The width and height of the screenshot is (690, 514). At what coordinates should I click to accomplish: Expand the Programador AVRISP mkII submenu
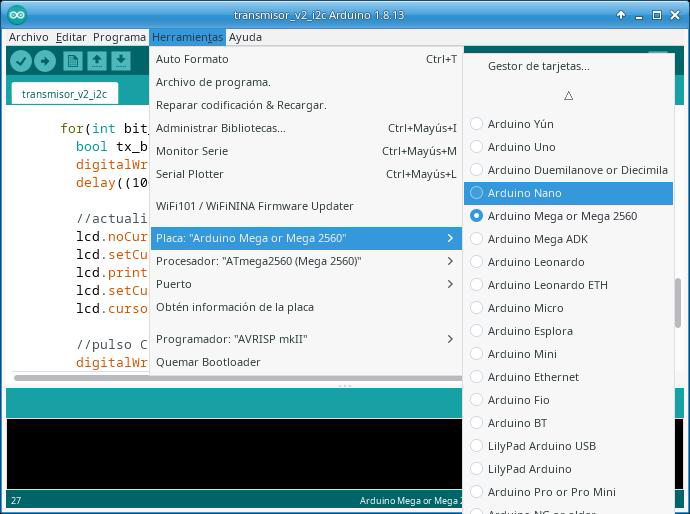[306, 339]
